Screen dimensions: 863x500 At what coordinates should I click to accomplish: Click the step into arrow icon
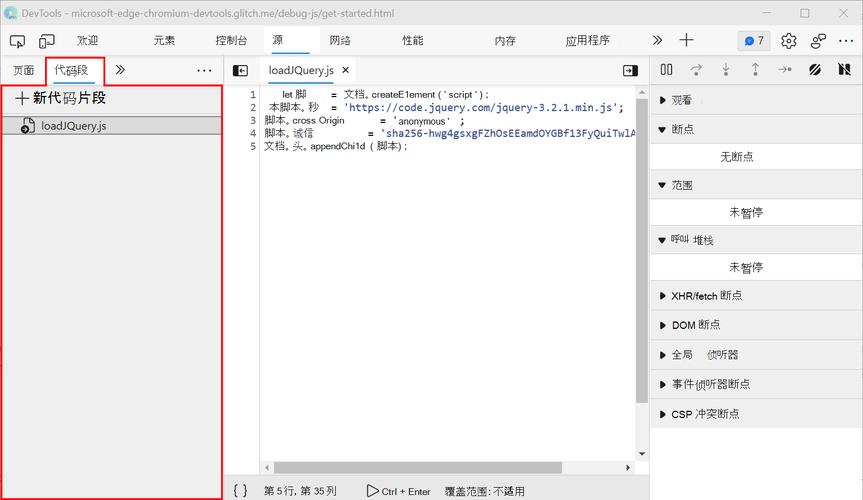pos(726,70)
